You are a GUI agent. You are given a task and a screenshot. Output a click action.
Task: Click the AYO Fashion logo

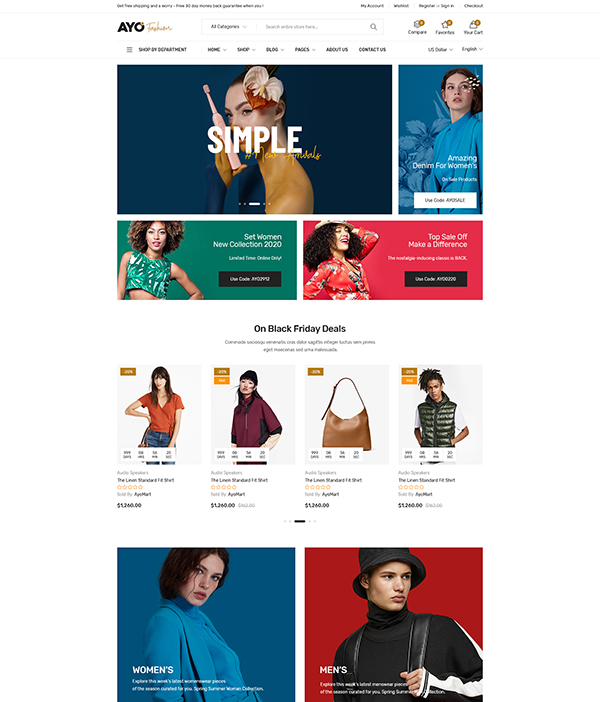coord(145,27)
